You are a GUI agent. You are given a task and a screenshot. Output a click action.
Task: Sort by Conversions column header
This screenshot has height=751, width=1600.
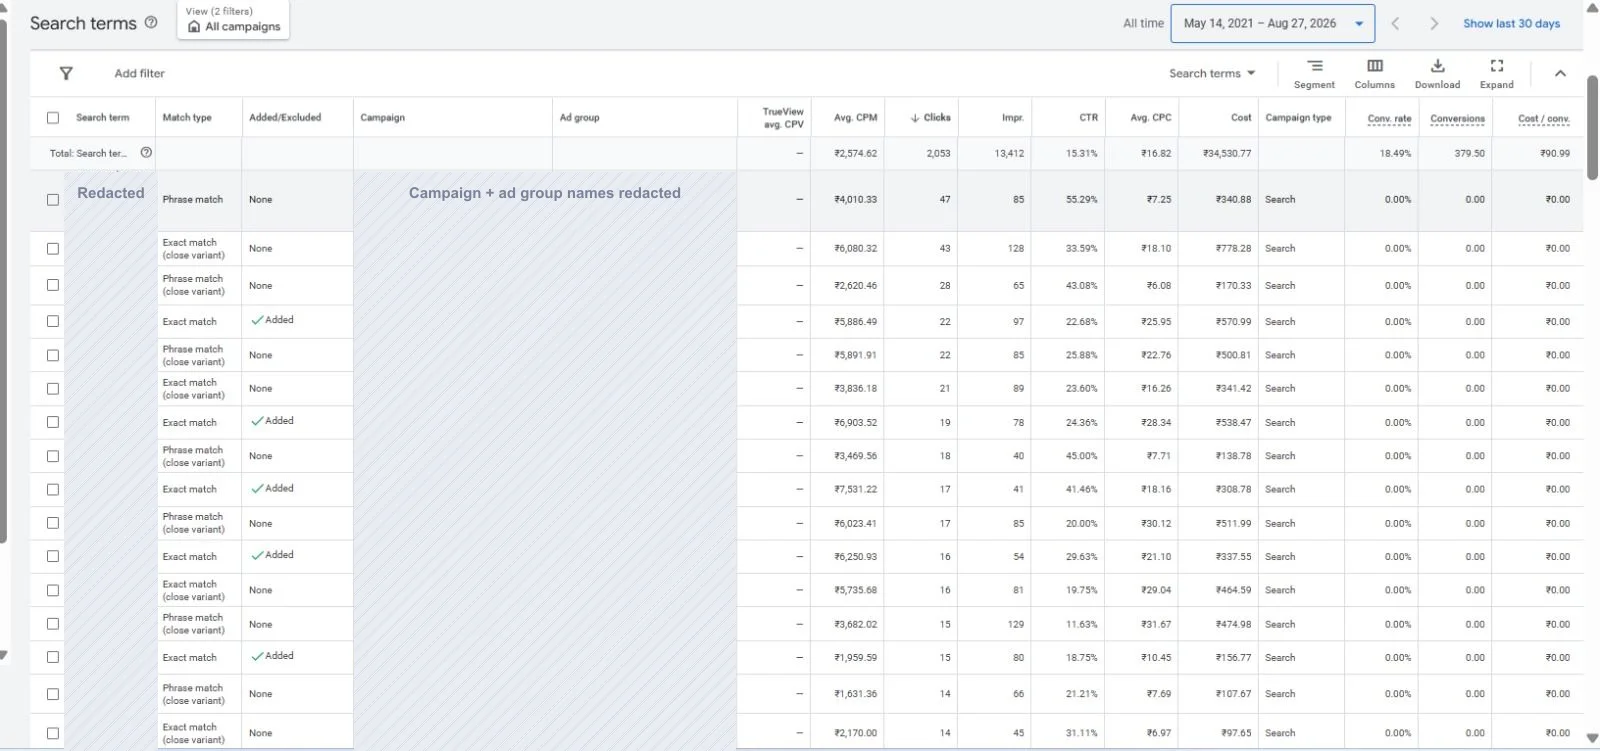[x=1457, y=118]
